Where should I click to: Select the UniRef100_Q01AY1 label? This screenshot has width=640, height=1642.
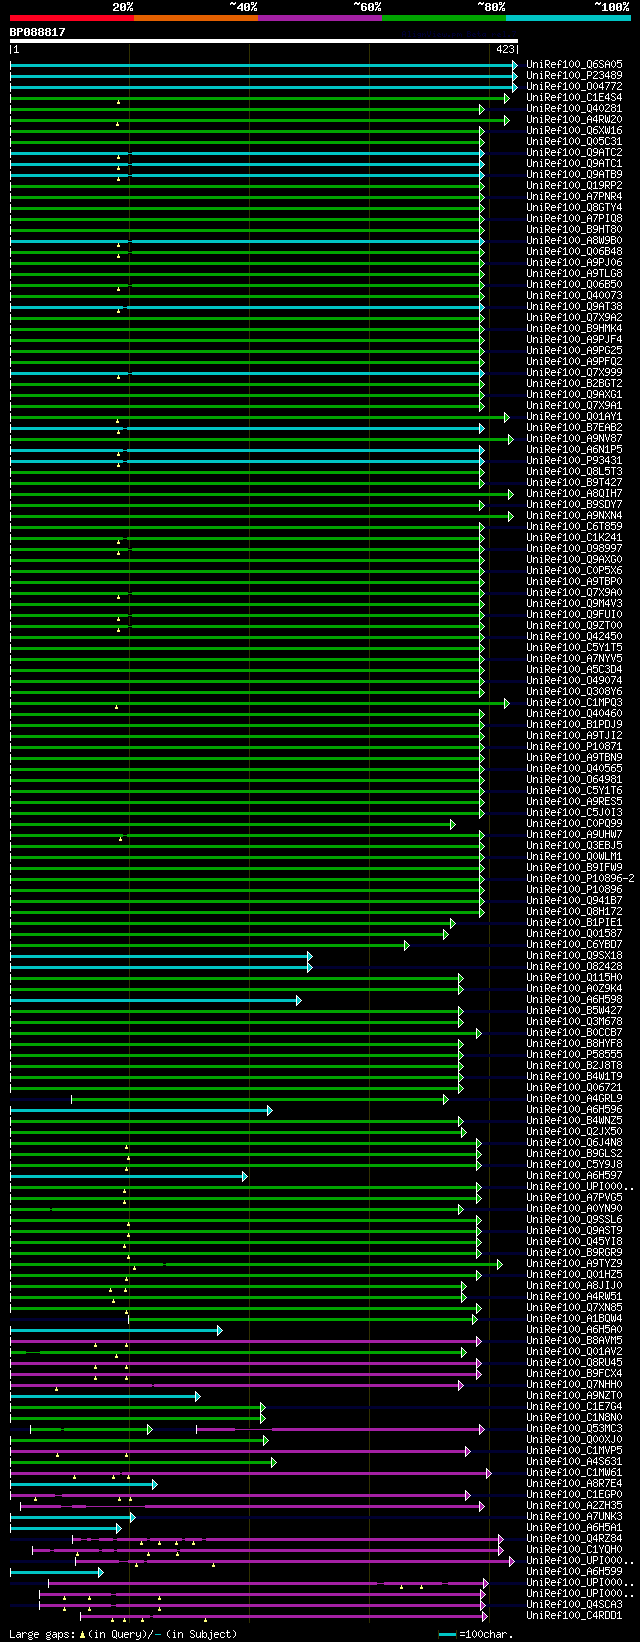[x=574, y=417]
